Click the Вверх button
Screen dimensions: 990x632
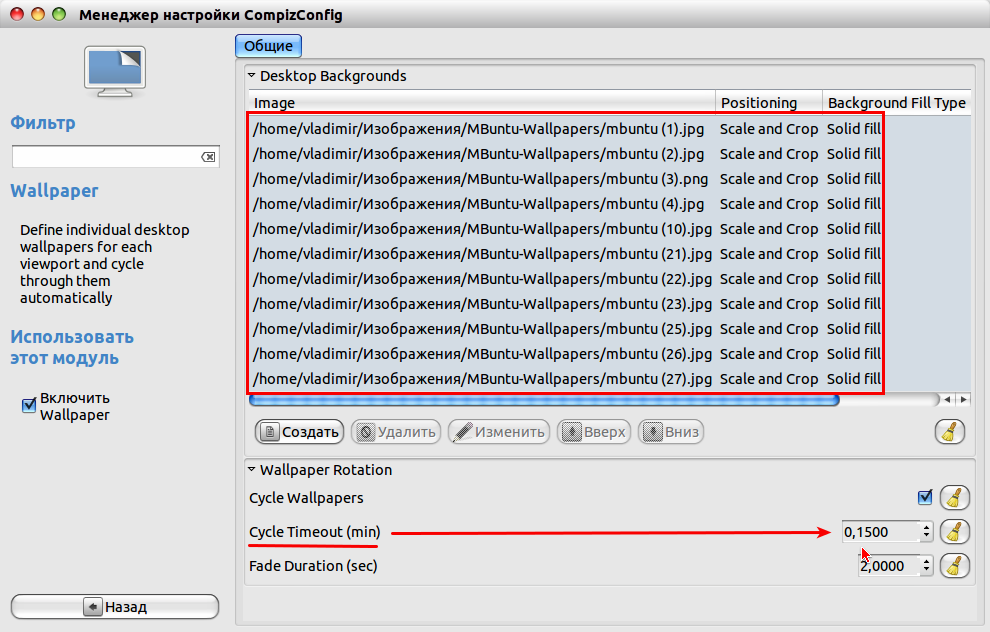tap(593, 432)
